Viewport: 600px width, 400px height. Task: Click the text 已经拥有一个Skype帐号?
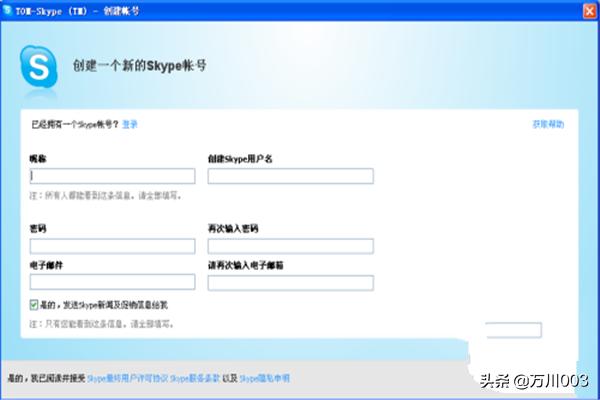[x=75, y=124]
